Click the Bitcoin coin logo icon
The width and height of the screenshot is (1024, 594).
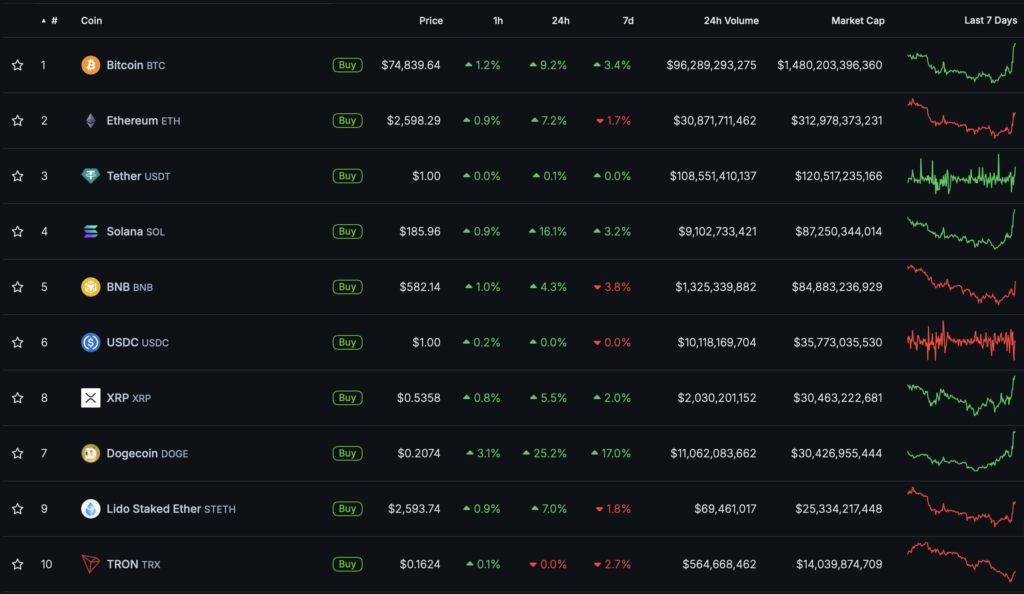tap(91, 65)
